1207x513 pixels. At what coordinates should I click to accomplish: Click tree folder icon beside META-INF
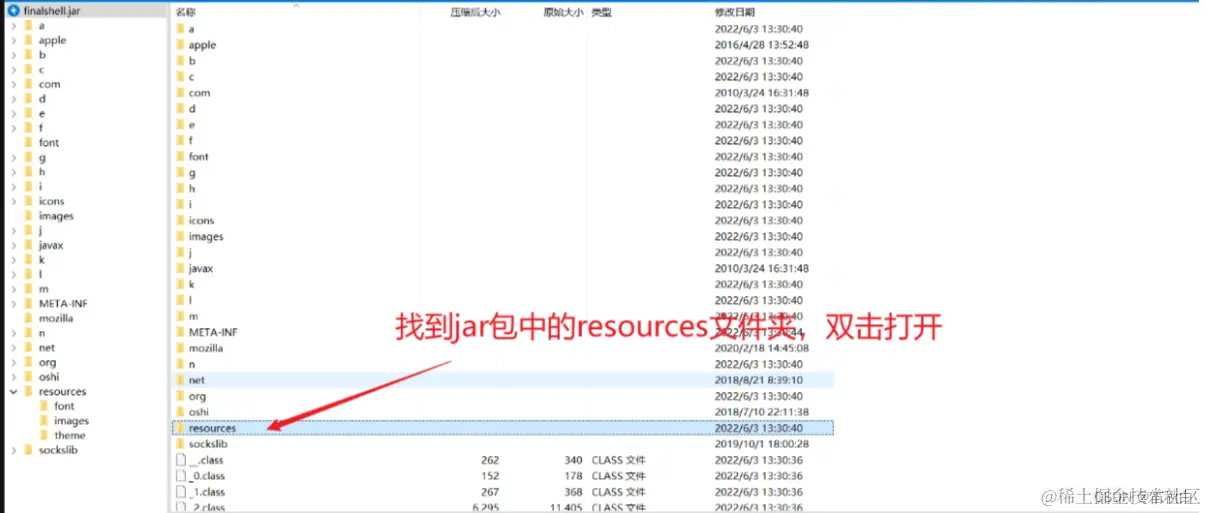29,304
